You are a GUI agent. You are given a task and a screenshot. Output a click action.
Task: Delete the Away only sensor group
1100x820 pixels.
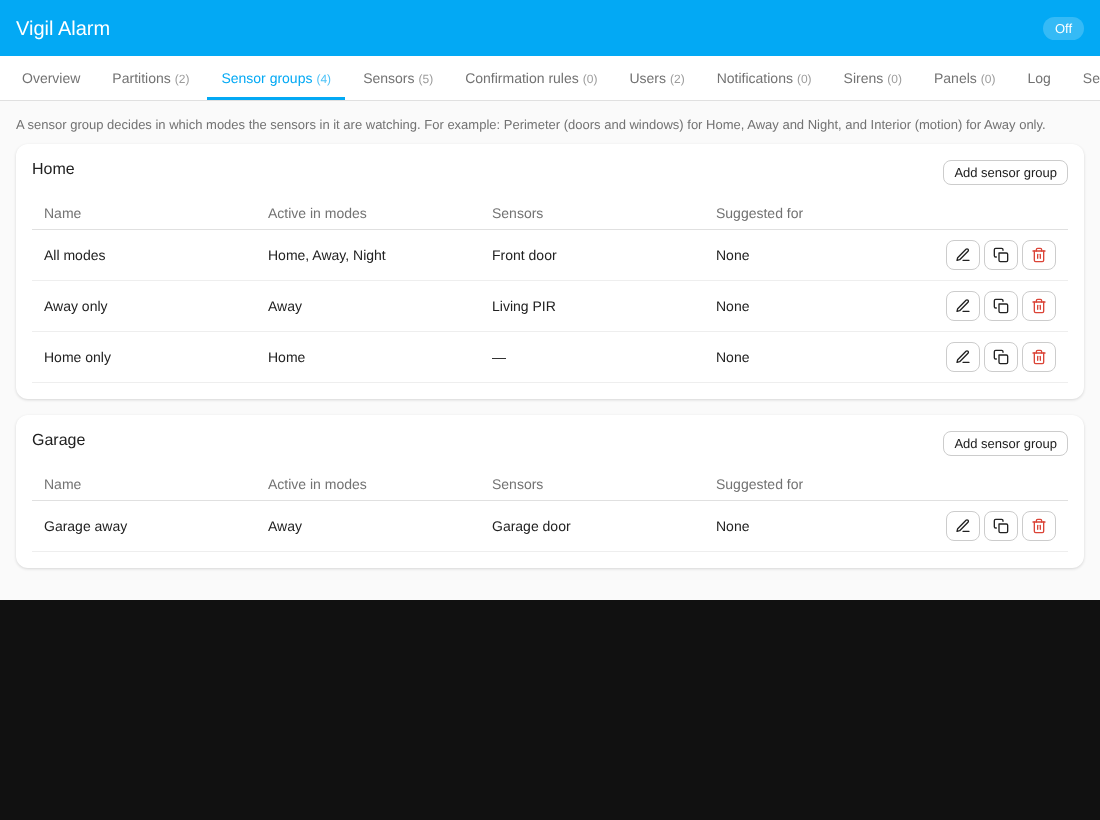[1038, 306]
